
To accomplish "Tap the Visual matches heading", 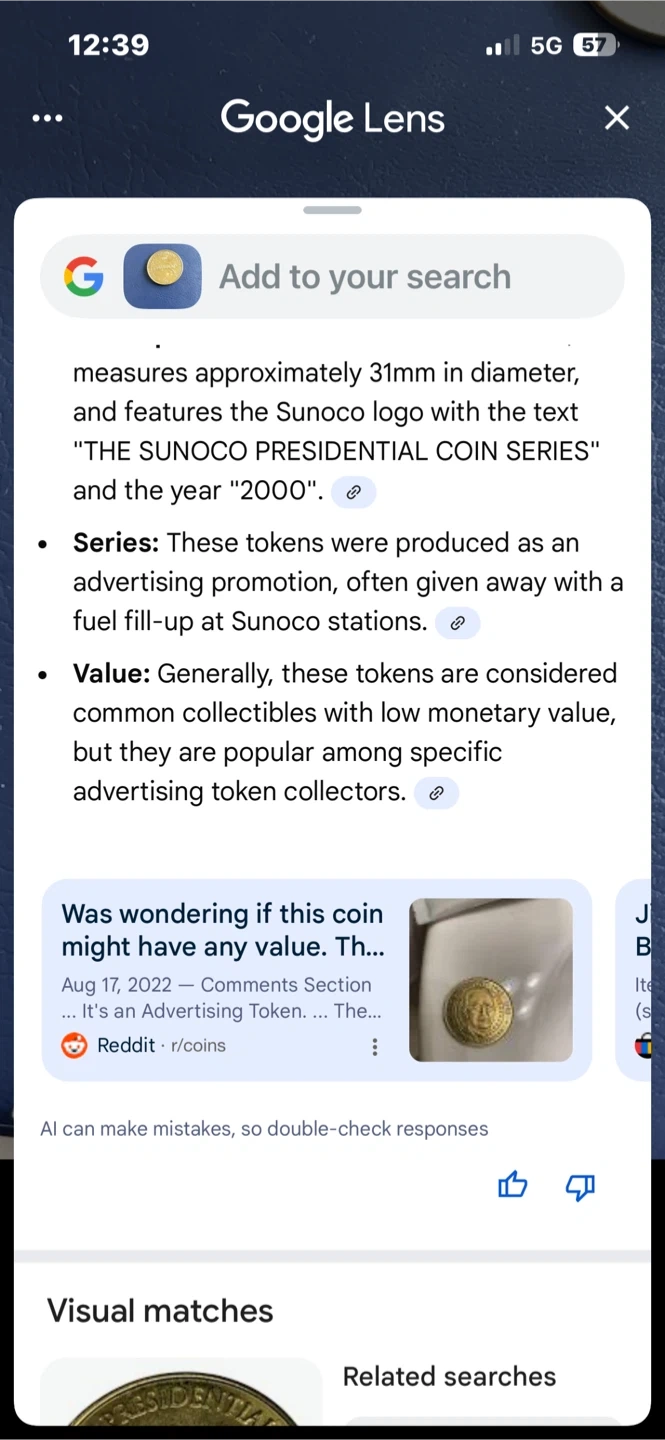I will pos(160,1311).
